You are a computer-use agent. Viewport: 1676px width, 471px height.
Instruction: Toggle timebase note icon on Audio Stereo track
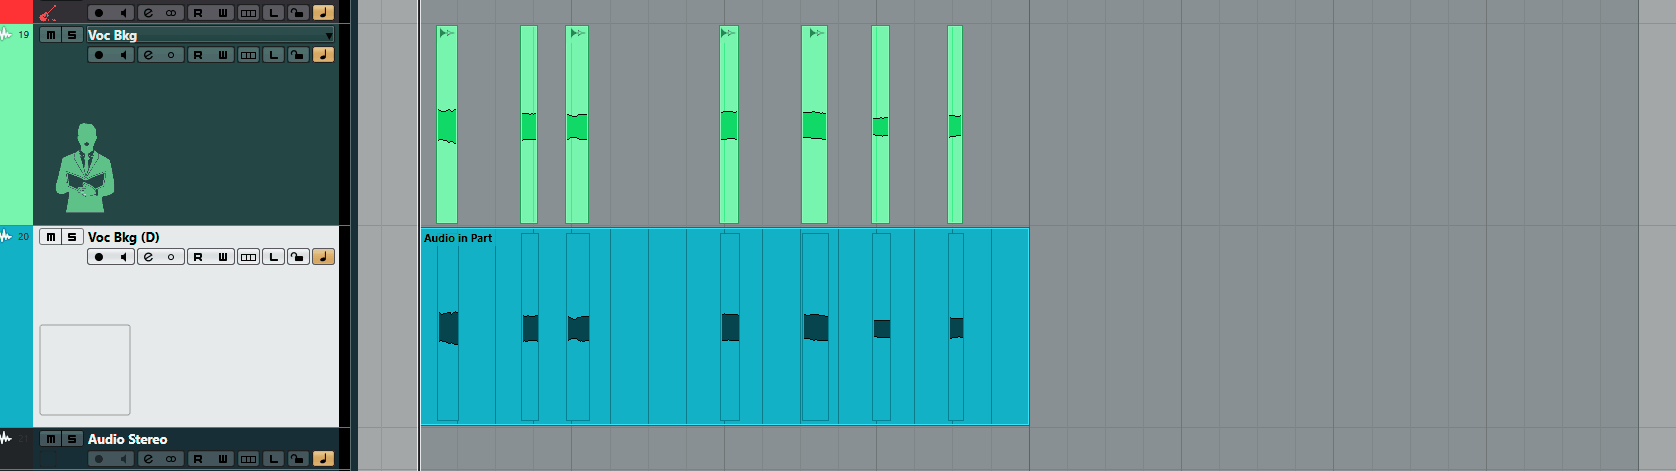click(x=323, y=459)
